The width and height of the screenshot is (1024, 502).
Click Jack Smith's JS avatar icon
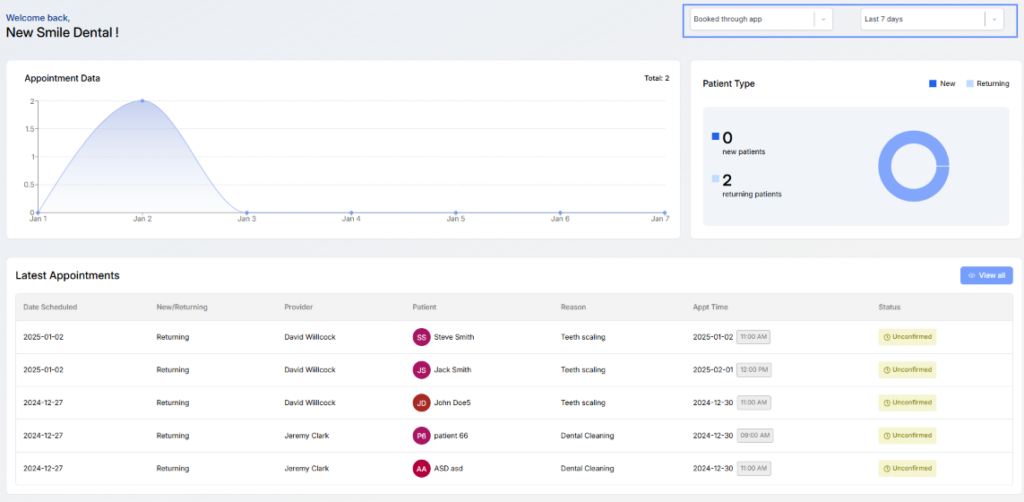tap(421, 370)
